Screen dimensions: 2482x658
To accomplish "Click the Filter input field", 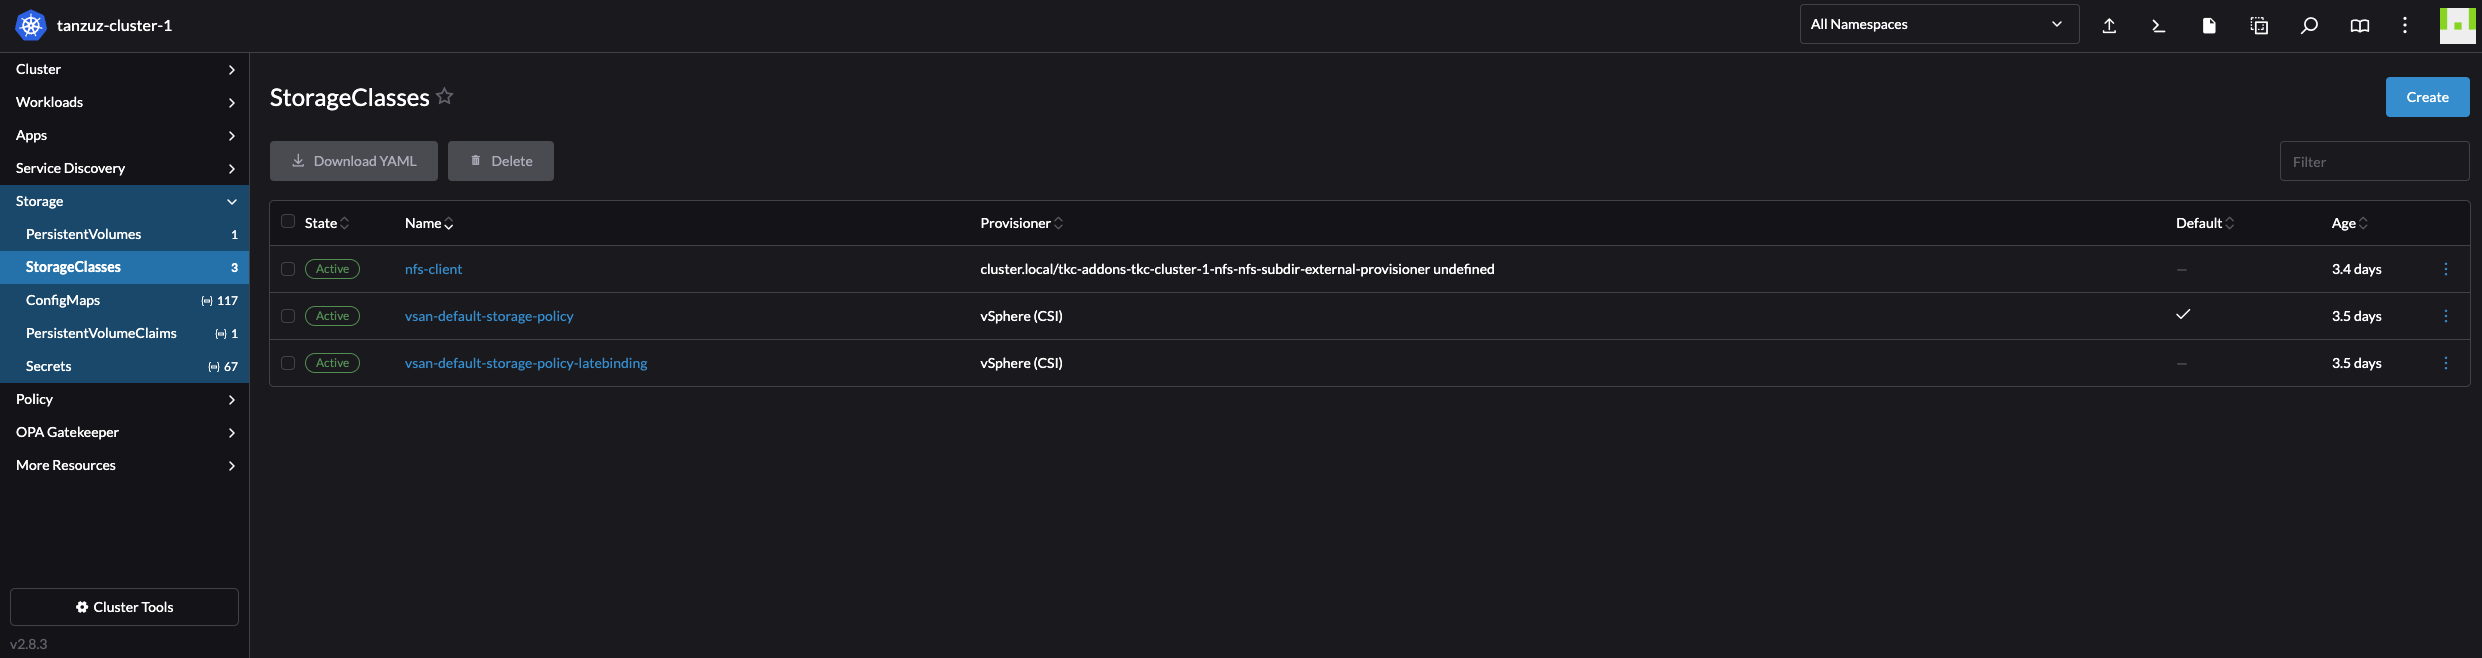I will tap(2374, 161).
